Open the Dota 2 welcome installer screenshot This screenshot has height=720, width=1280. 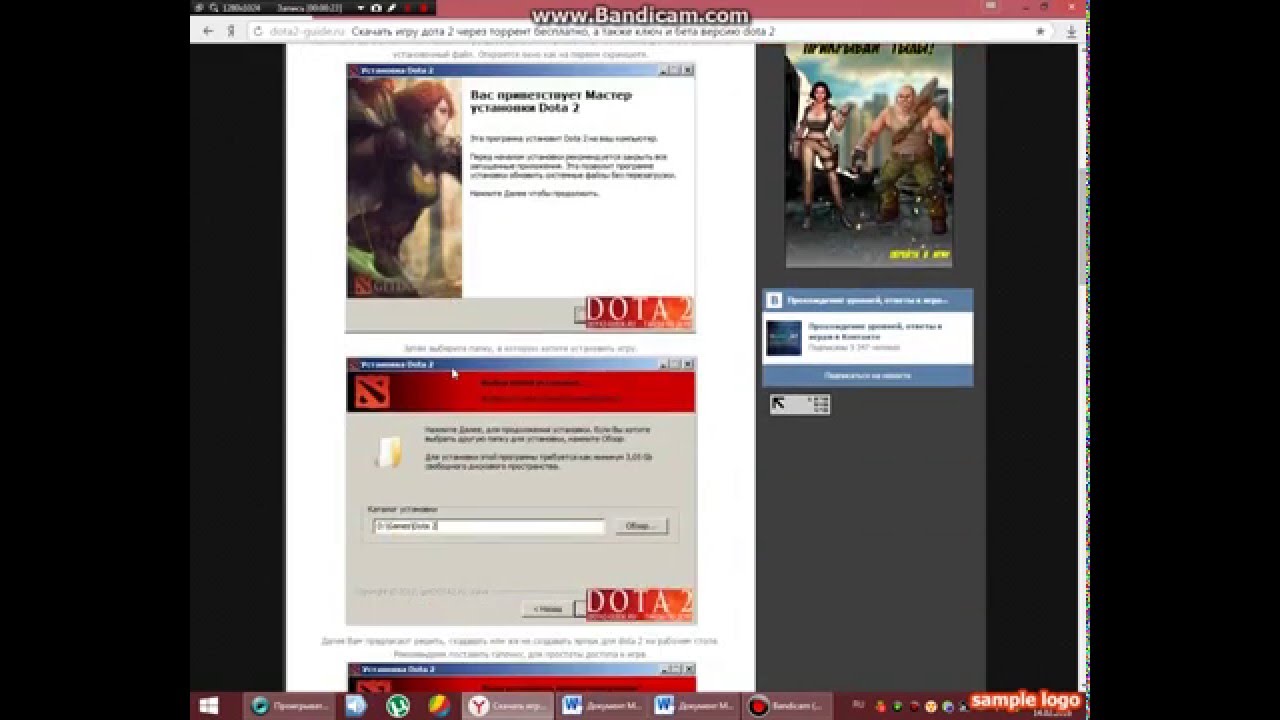pyautogui.click(x=520, y=198)
